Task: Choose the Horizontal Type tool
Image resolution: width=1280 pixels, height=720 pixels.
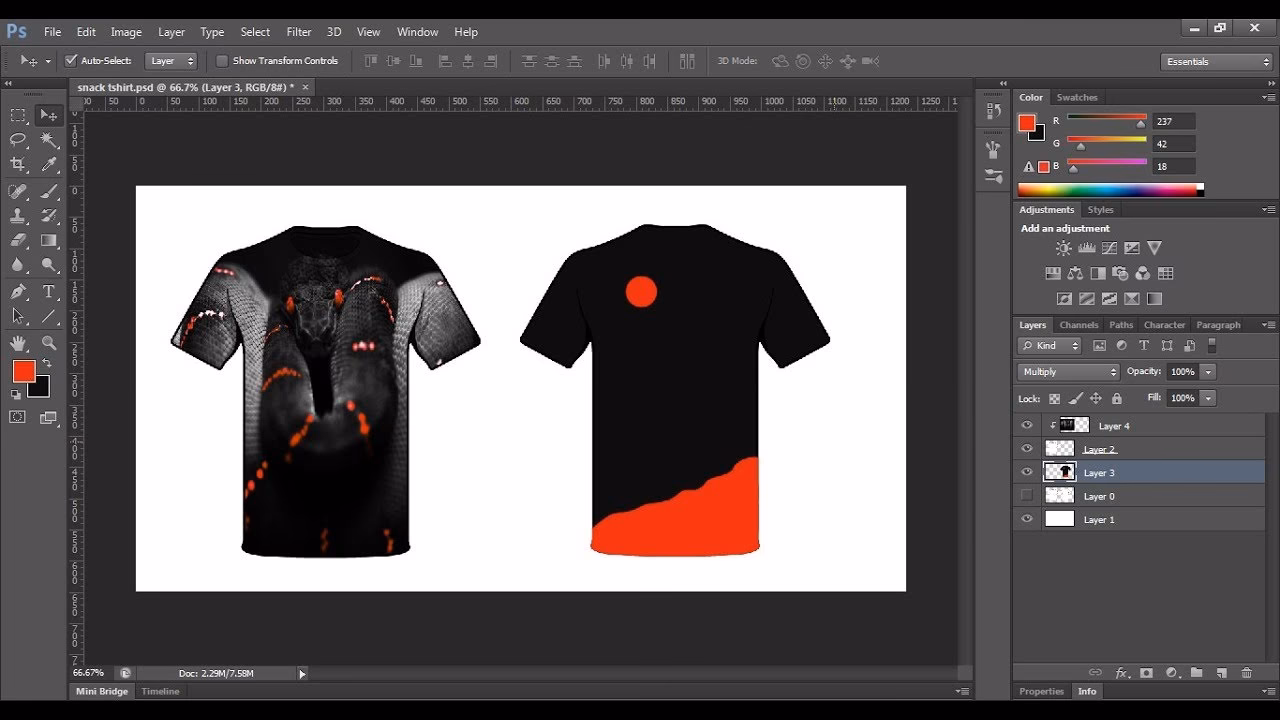Action: click(x=48, y=292)
